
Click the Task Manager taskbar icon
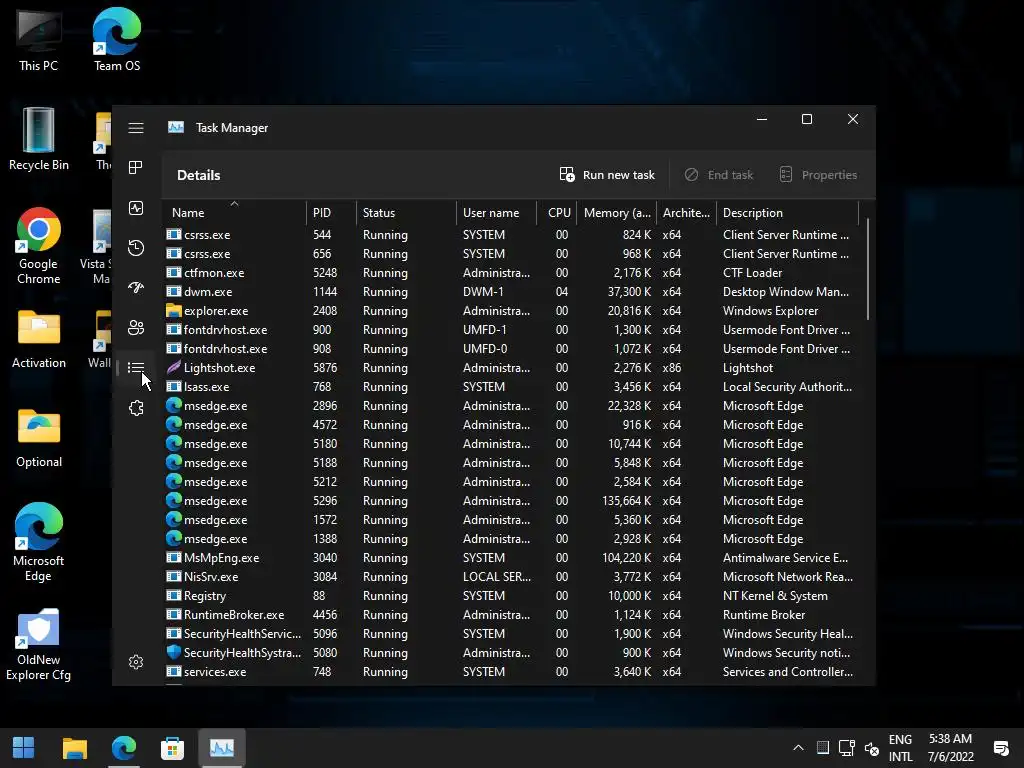[222, 748]
